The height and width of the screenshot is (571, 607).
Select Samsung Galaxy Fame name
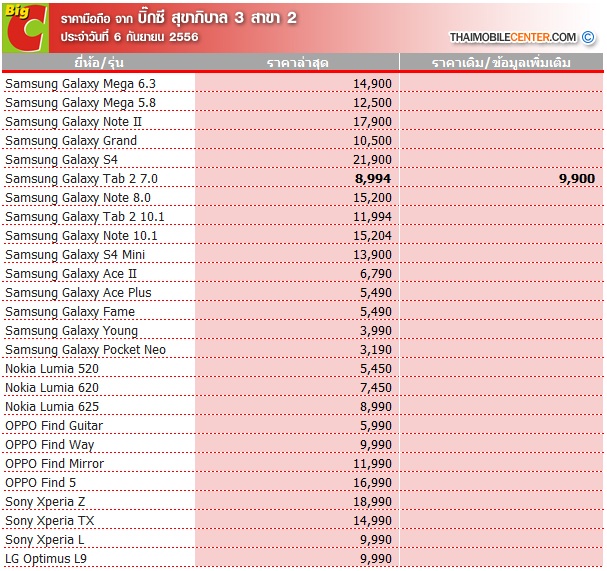tap(70, 311)
